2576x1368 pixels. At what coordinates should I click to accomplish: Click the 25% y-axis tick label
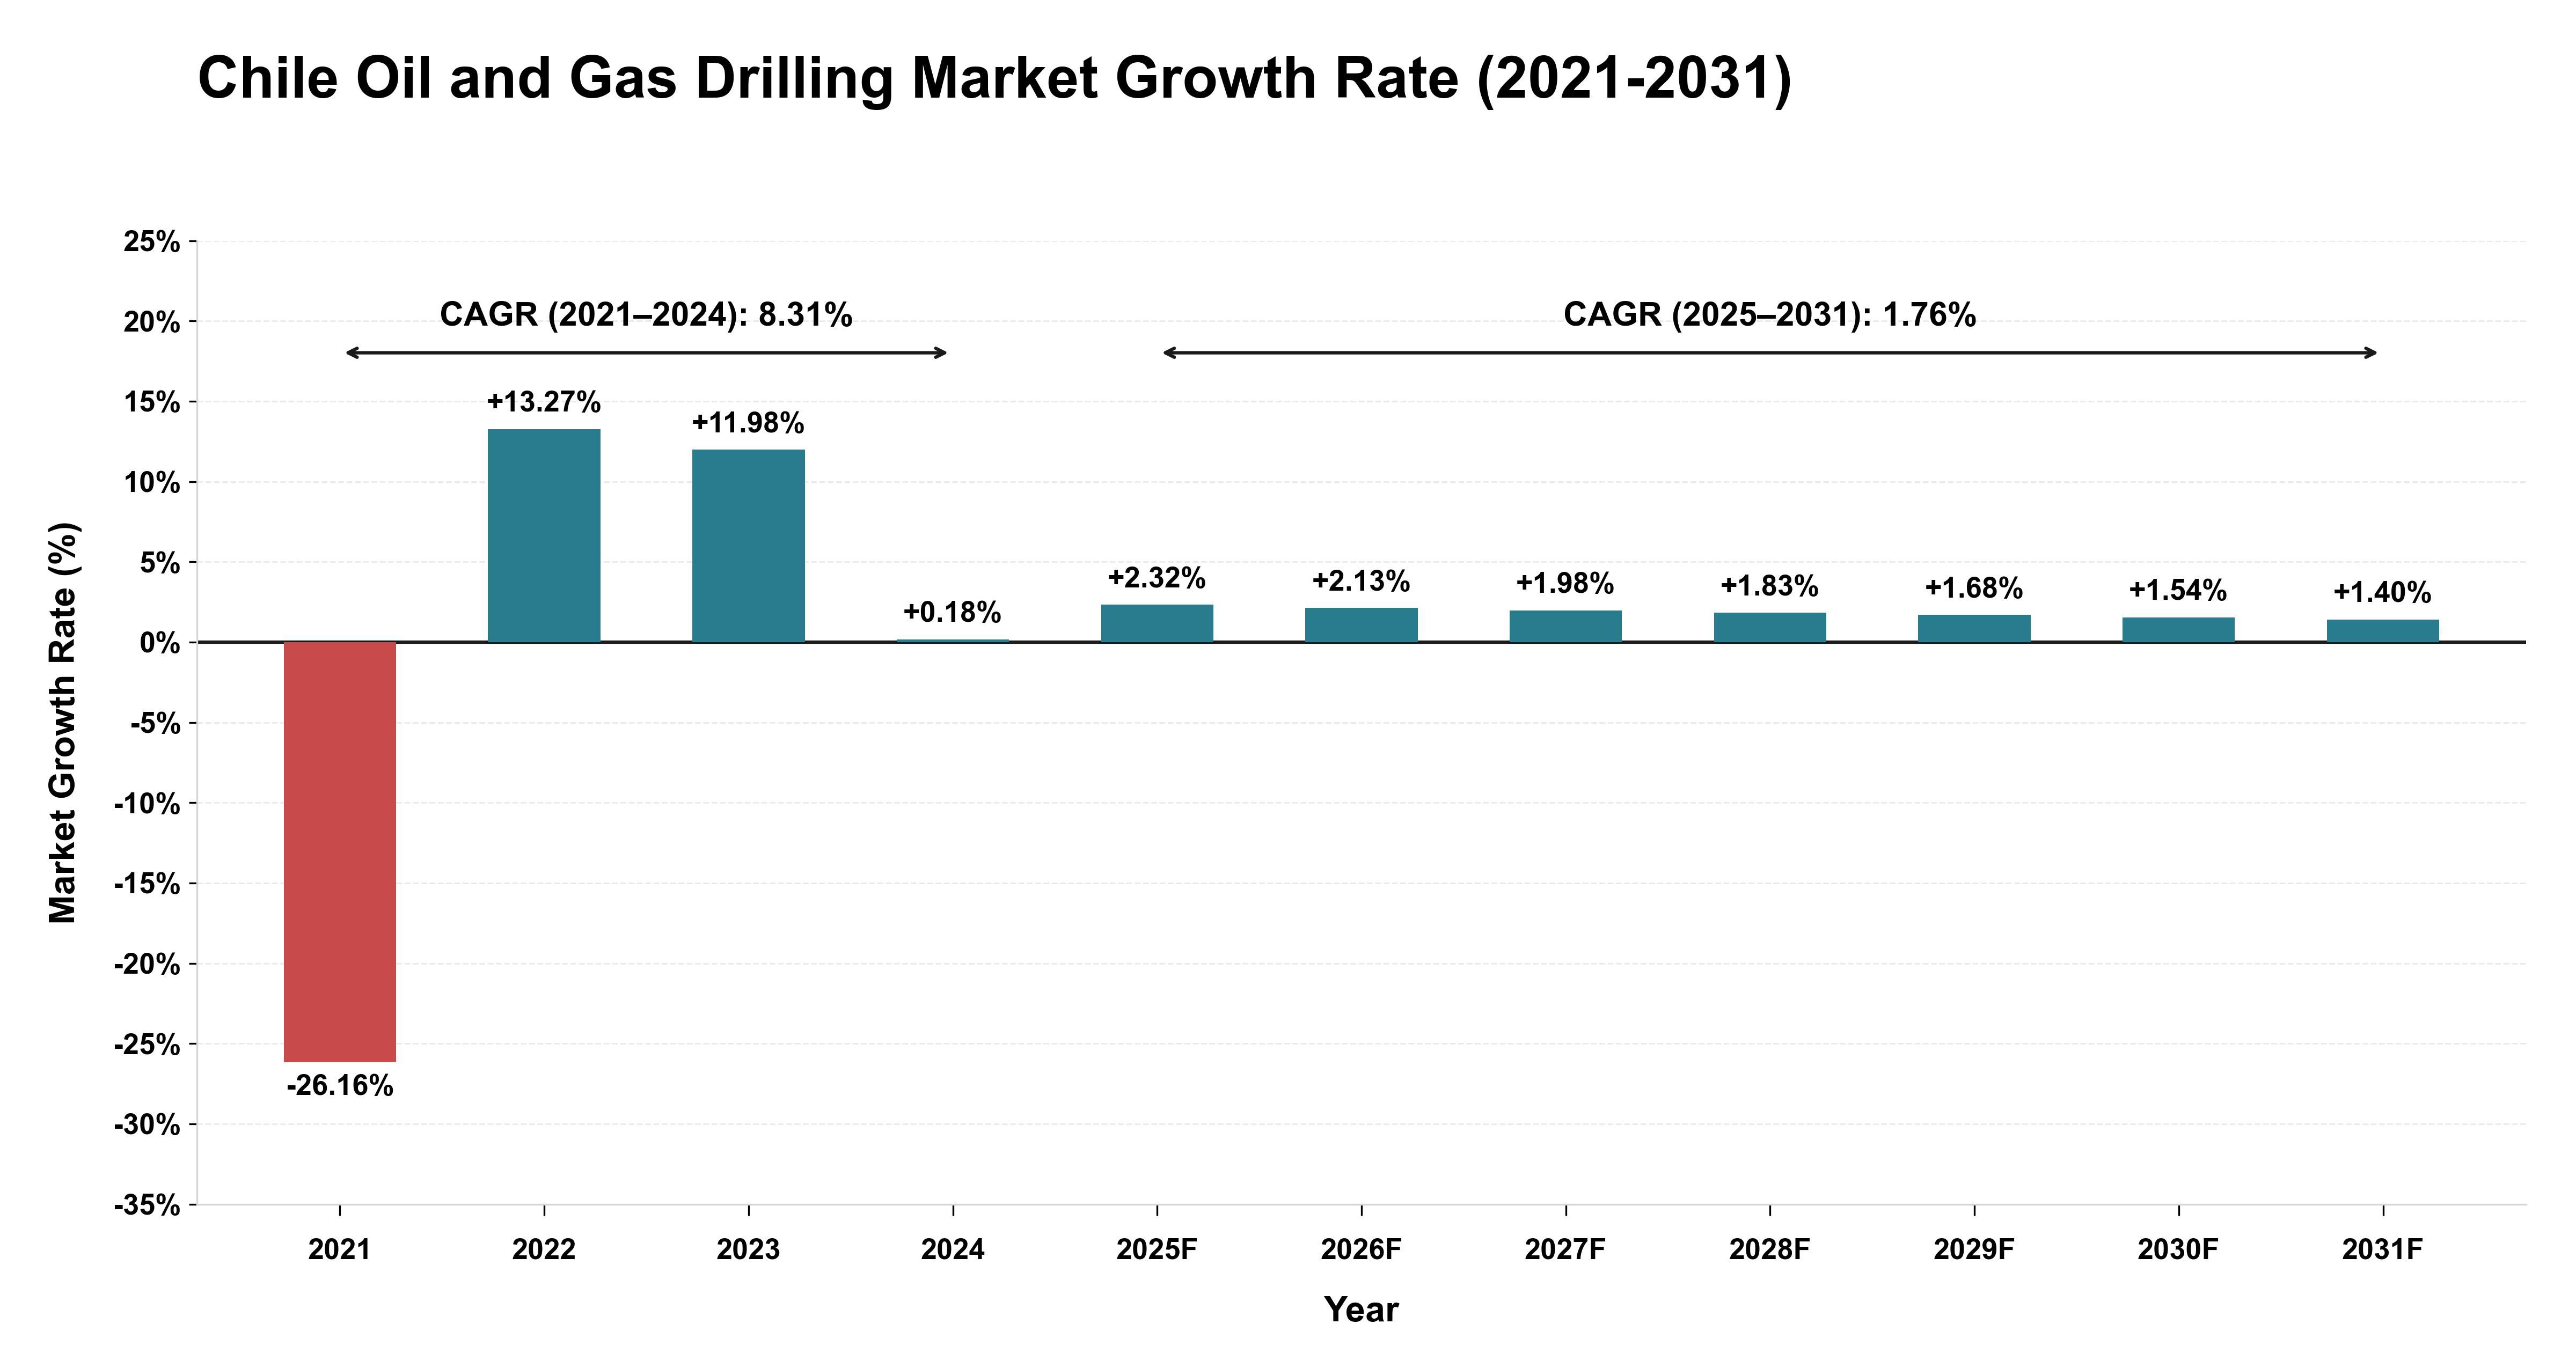(x=152, y=242)
